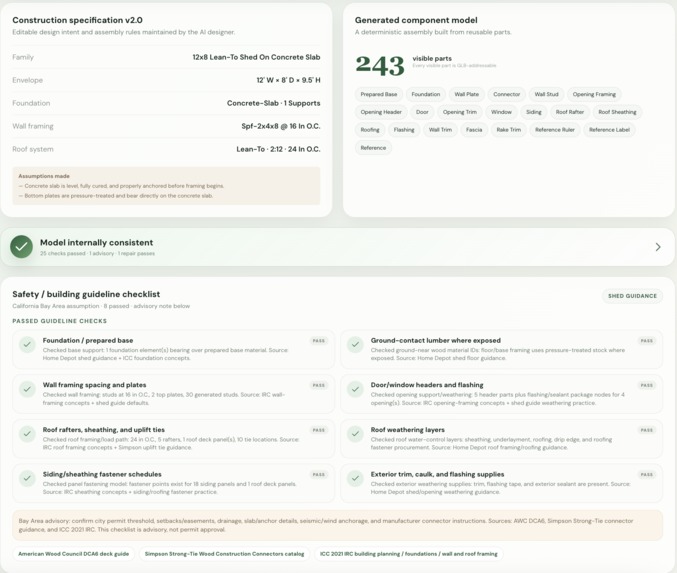Image resolution: width=677 pixels, height=573 pixels.
Task: Click the Foundation value Concrete-Slab · 1 Supports
Action: [x=273, y=103]
